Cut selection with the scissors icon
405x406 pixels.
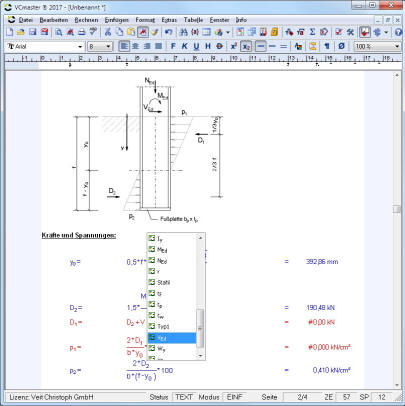click(x=108, y=32)
